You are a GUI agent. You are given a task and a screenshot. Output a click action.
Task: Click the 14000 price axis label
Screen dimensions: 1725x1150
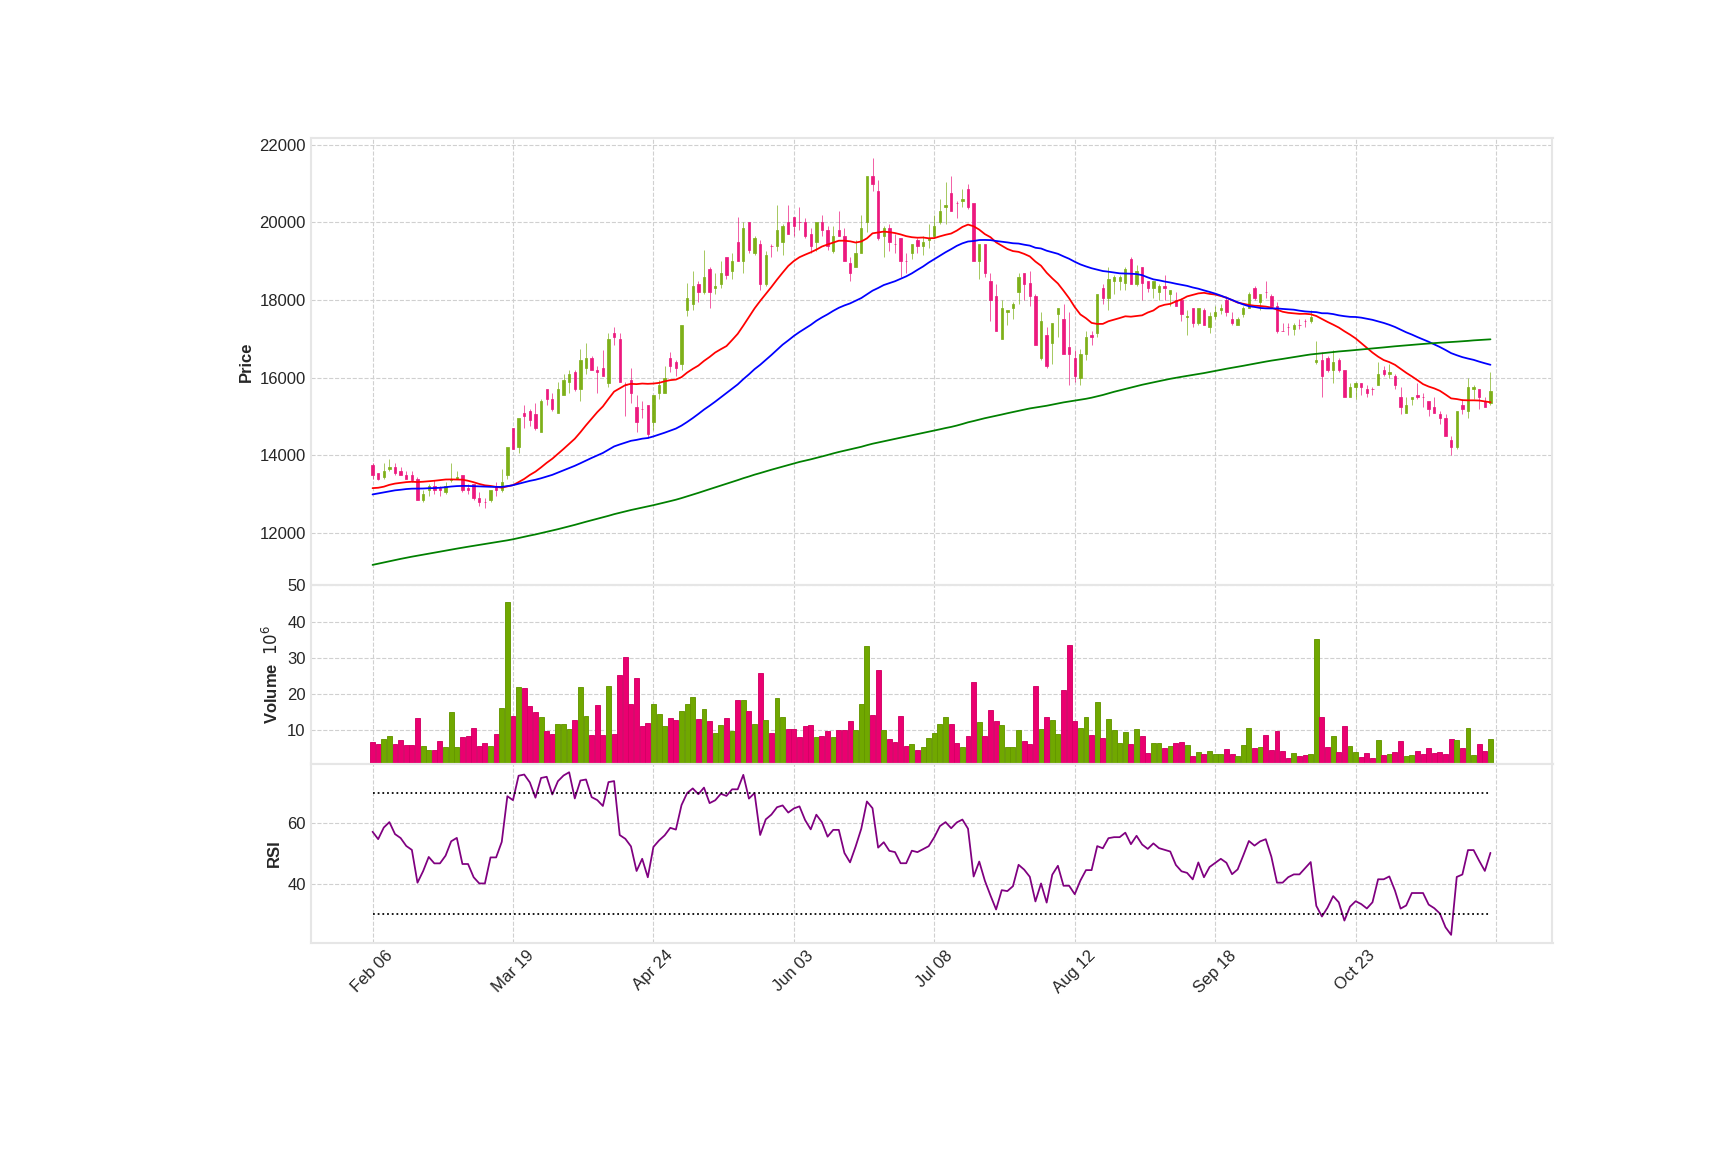point(282,456)
